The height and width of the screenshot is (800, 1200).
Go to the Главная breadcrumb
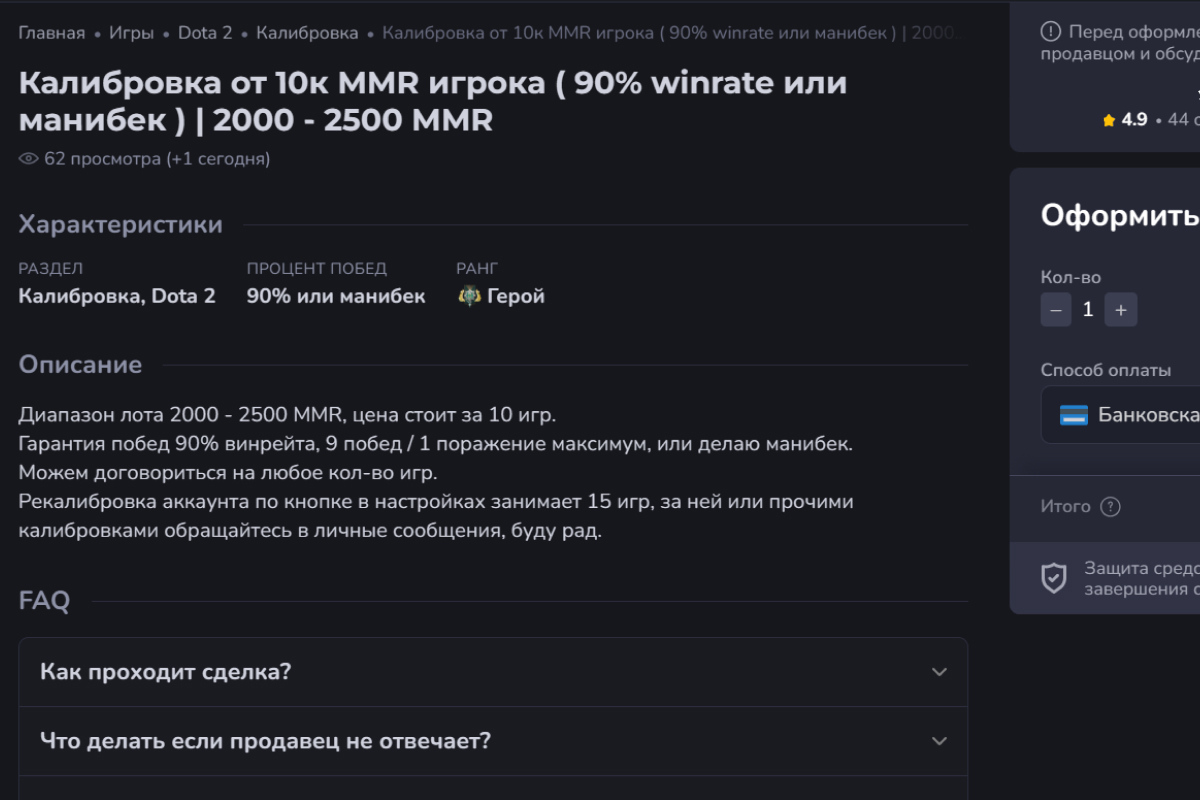coord(51,33)
